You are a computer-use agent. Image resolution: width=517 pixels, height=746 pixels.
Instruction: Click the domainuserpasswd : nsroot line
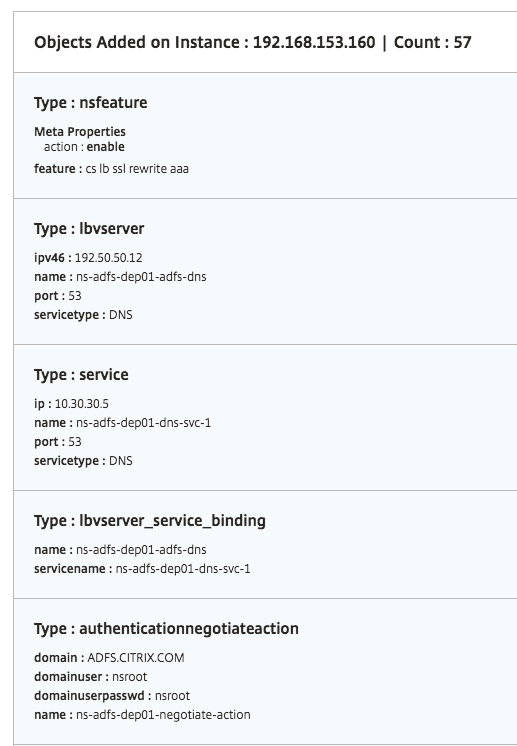112,696
